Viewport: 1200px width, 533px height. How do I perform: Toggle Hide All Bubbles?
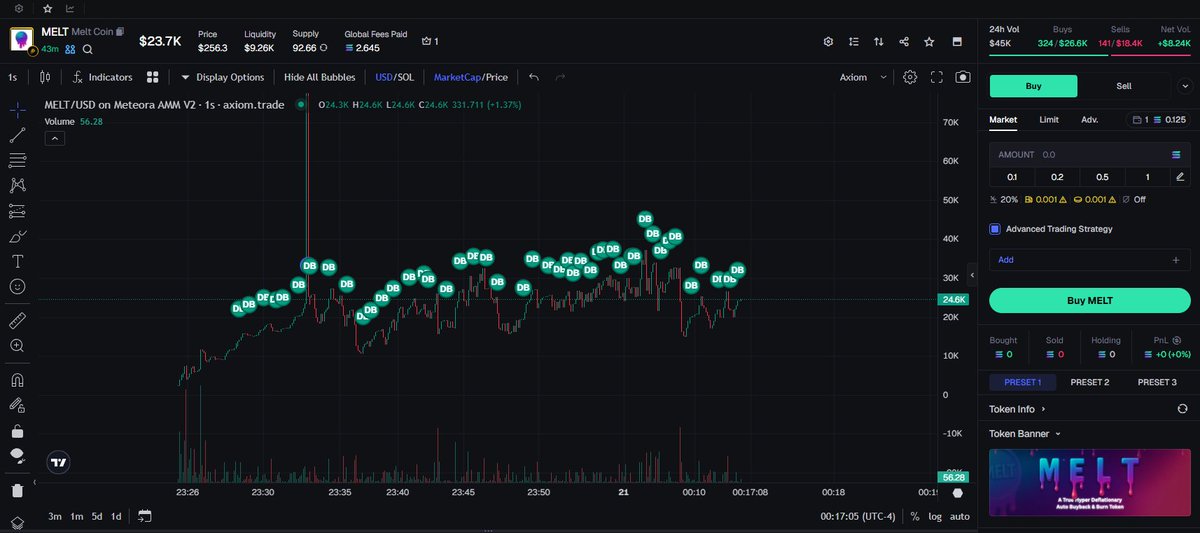[x=321, y=77]
